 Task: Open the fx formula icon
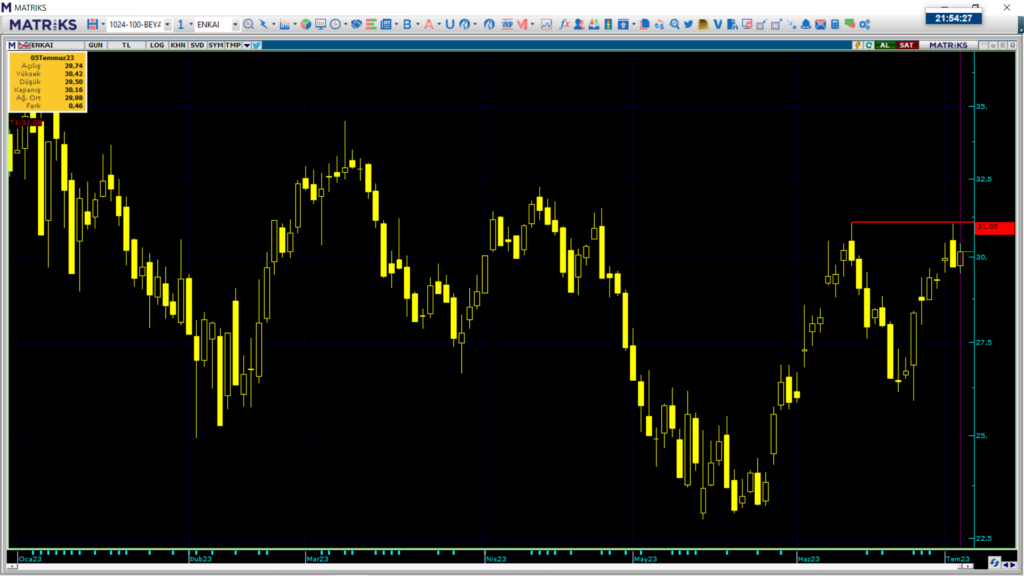(565, 24)
